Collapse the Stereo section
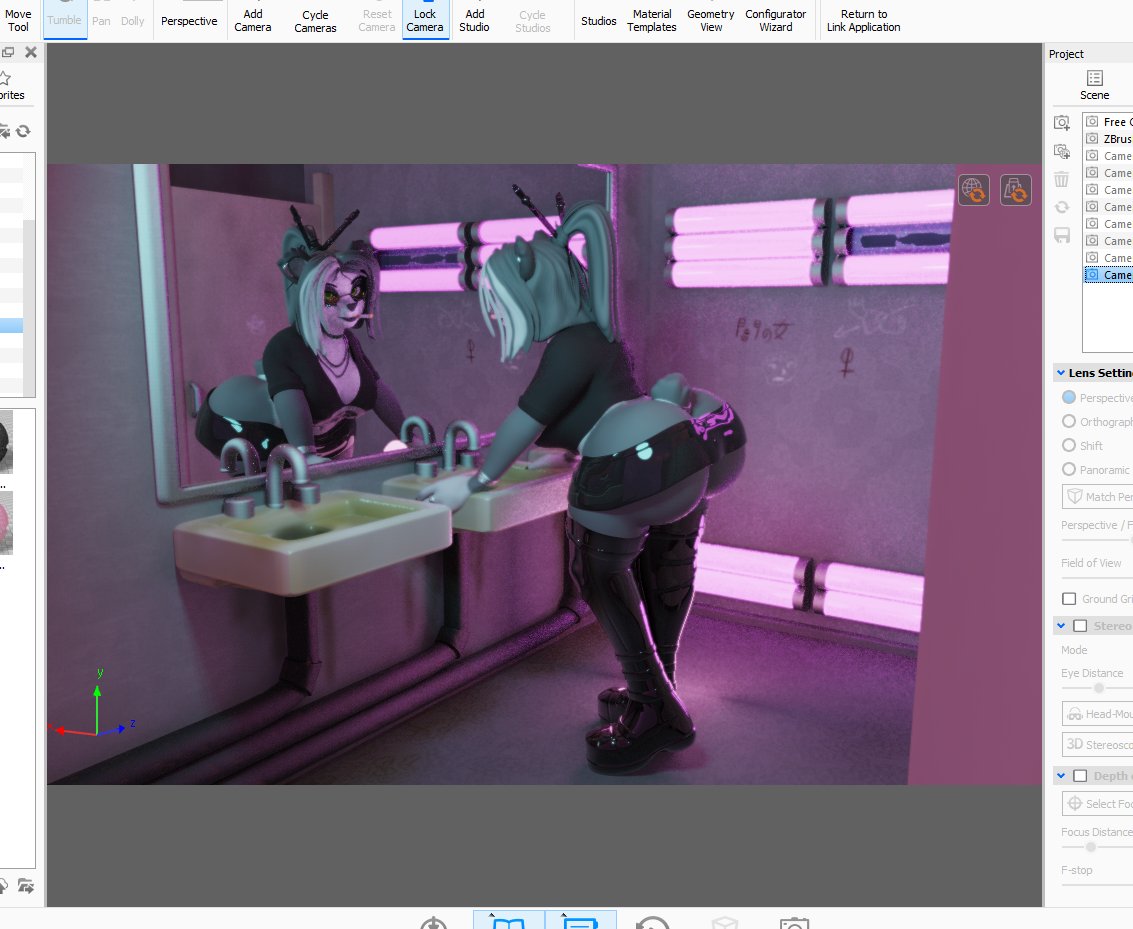 pyautogui.click(x=1061, y=625)
